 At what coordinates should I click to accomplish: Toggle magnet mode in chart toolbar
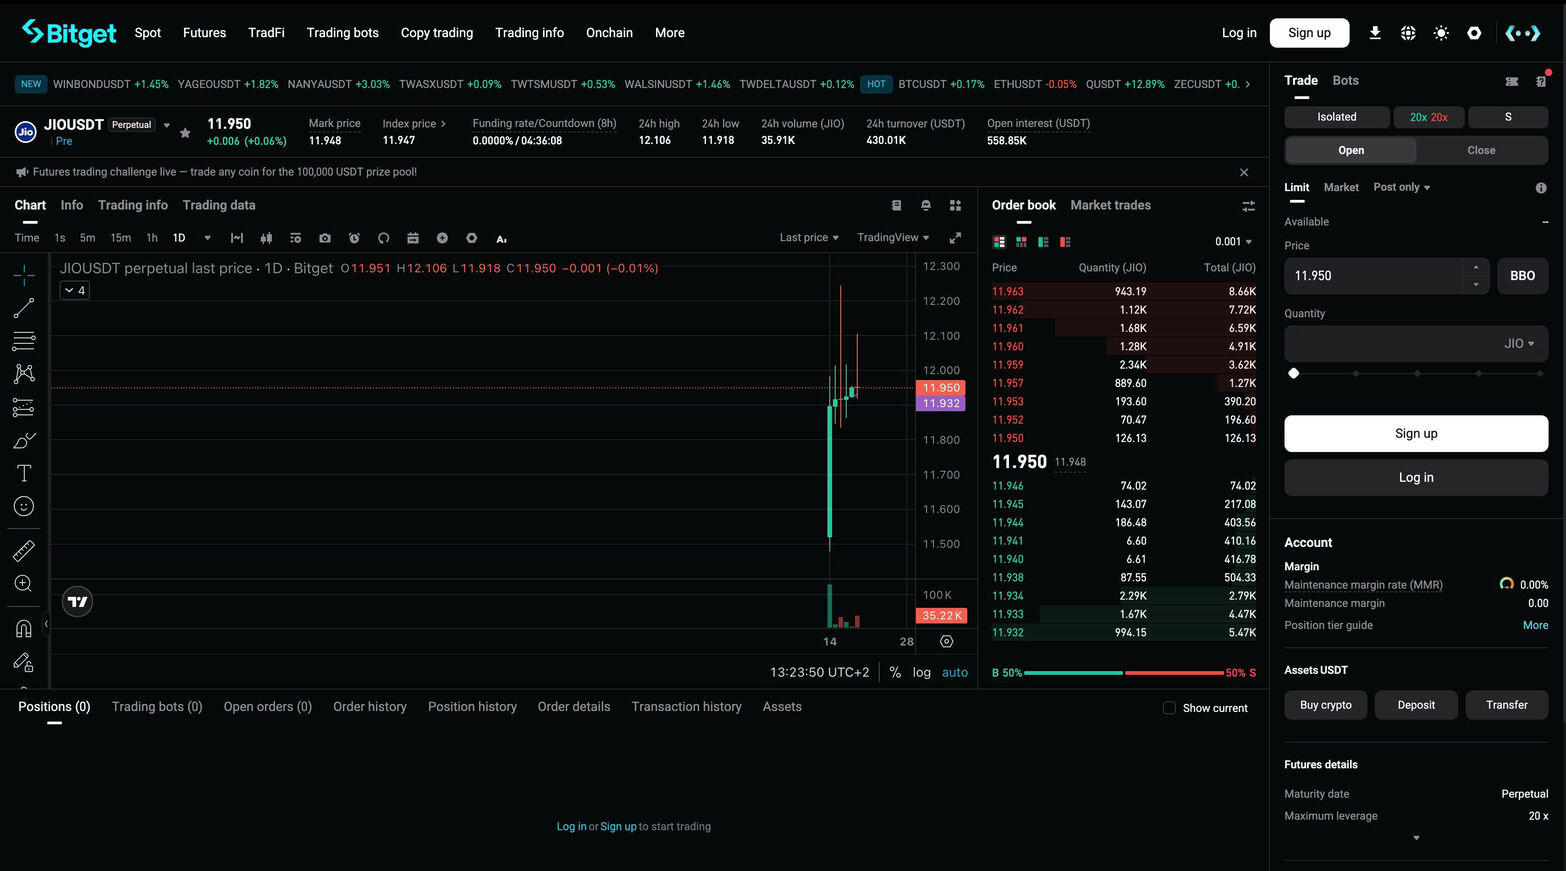24,629
